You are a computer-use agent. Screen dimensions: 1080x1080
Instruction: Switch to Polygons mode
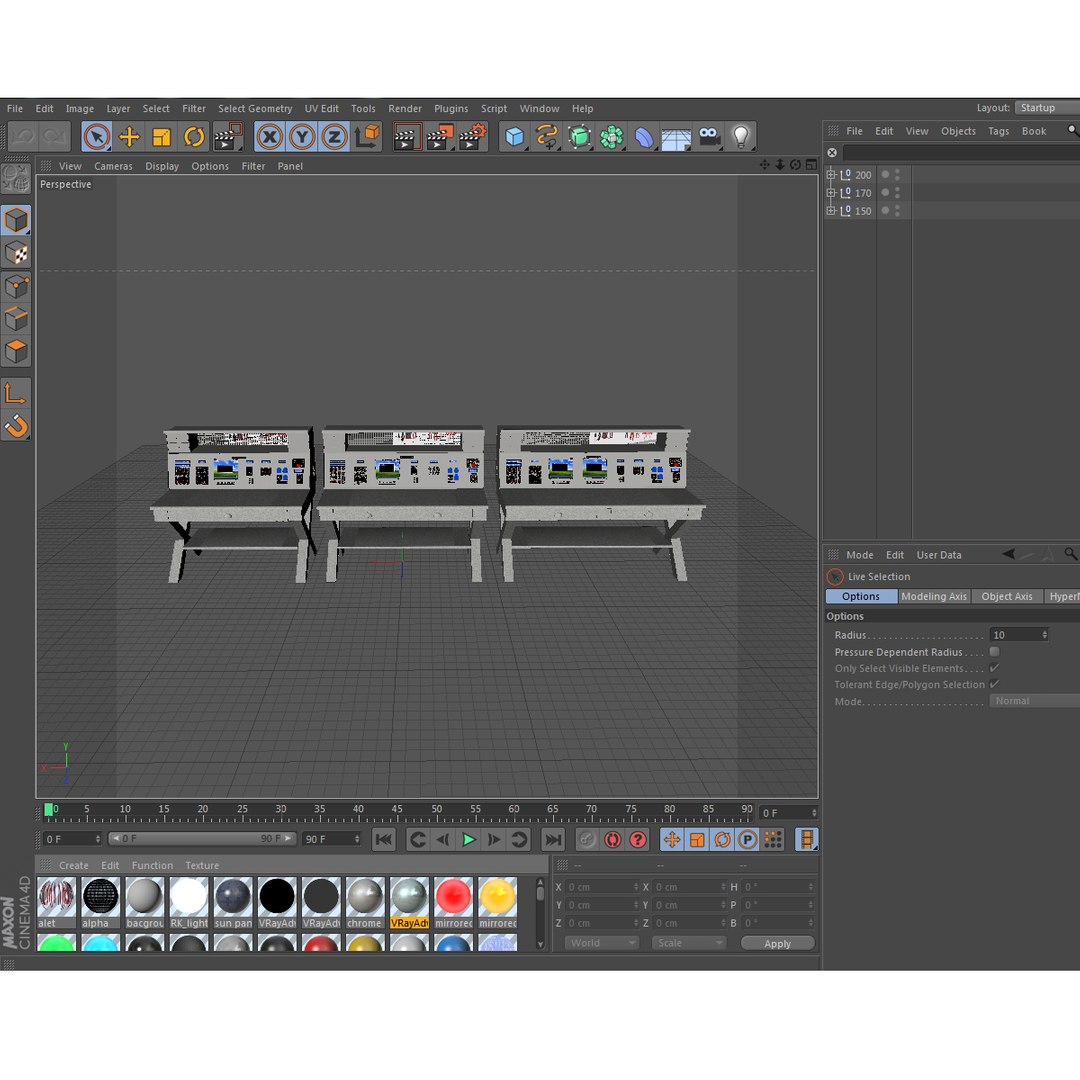16,351
